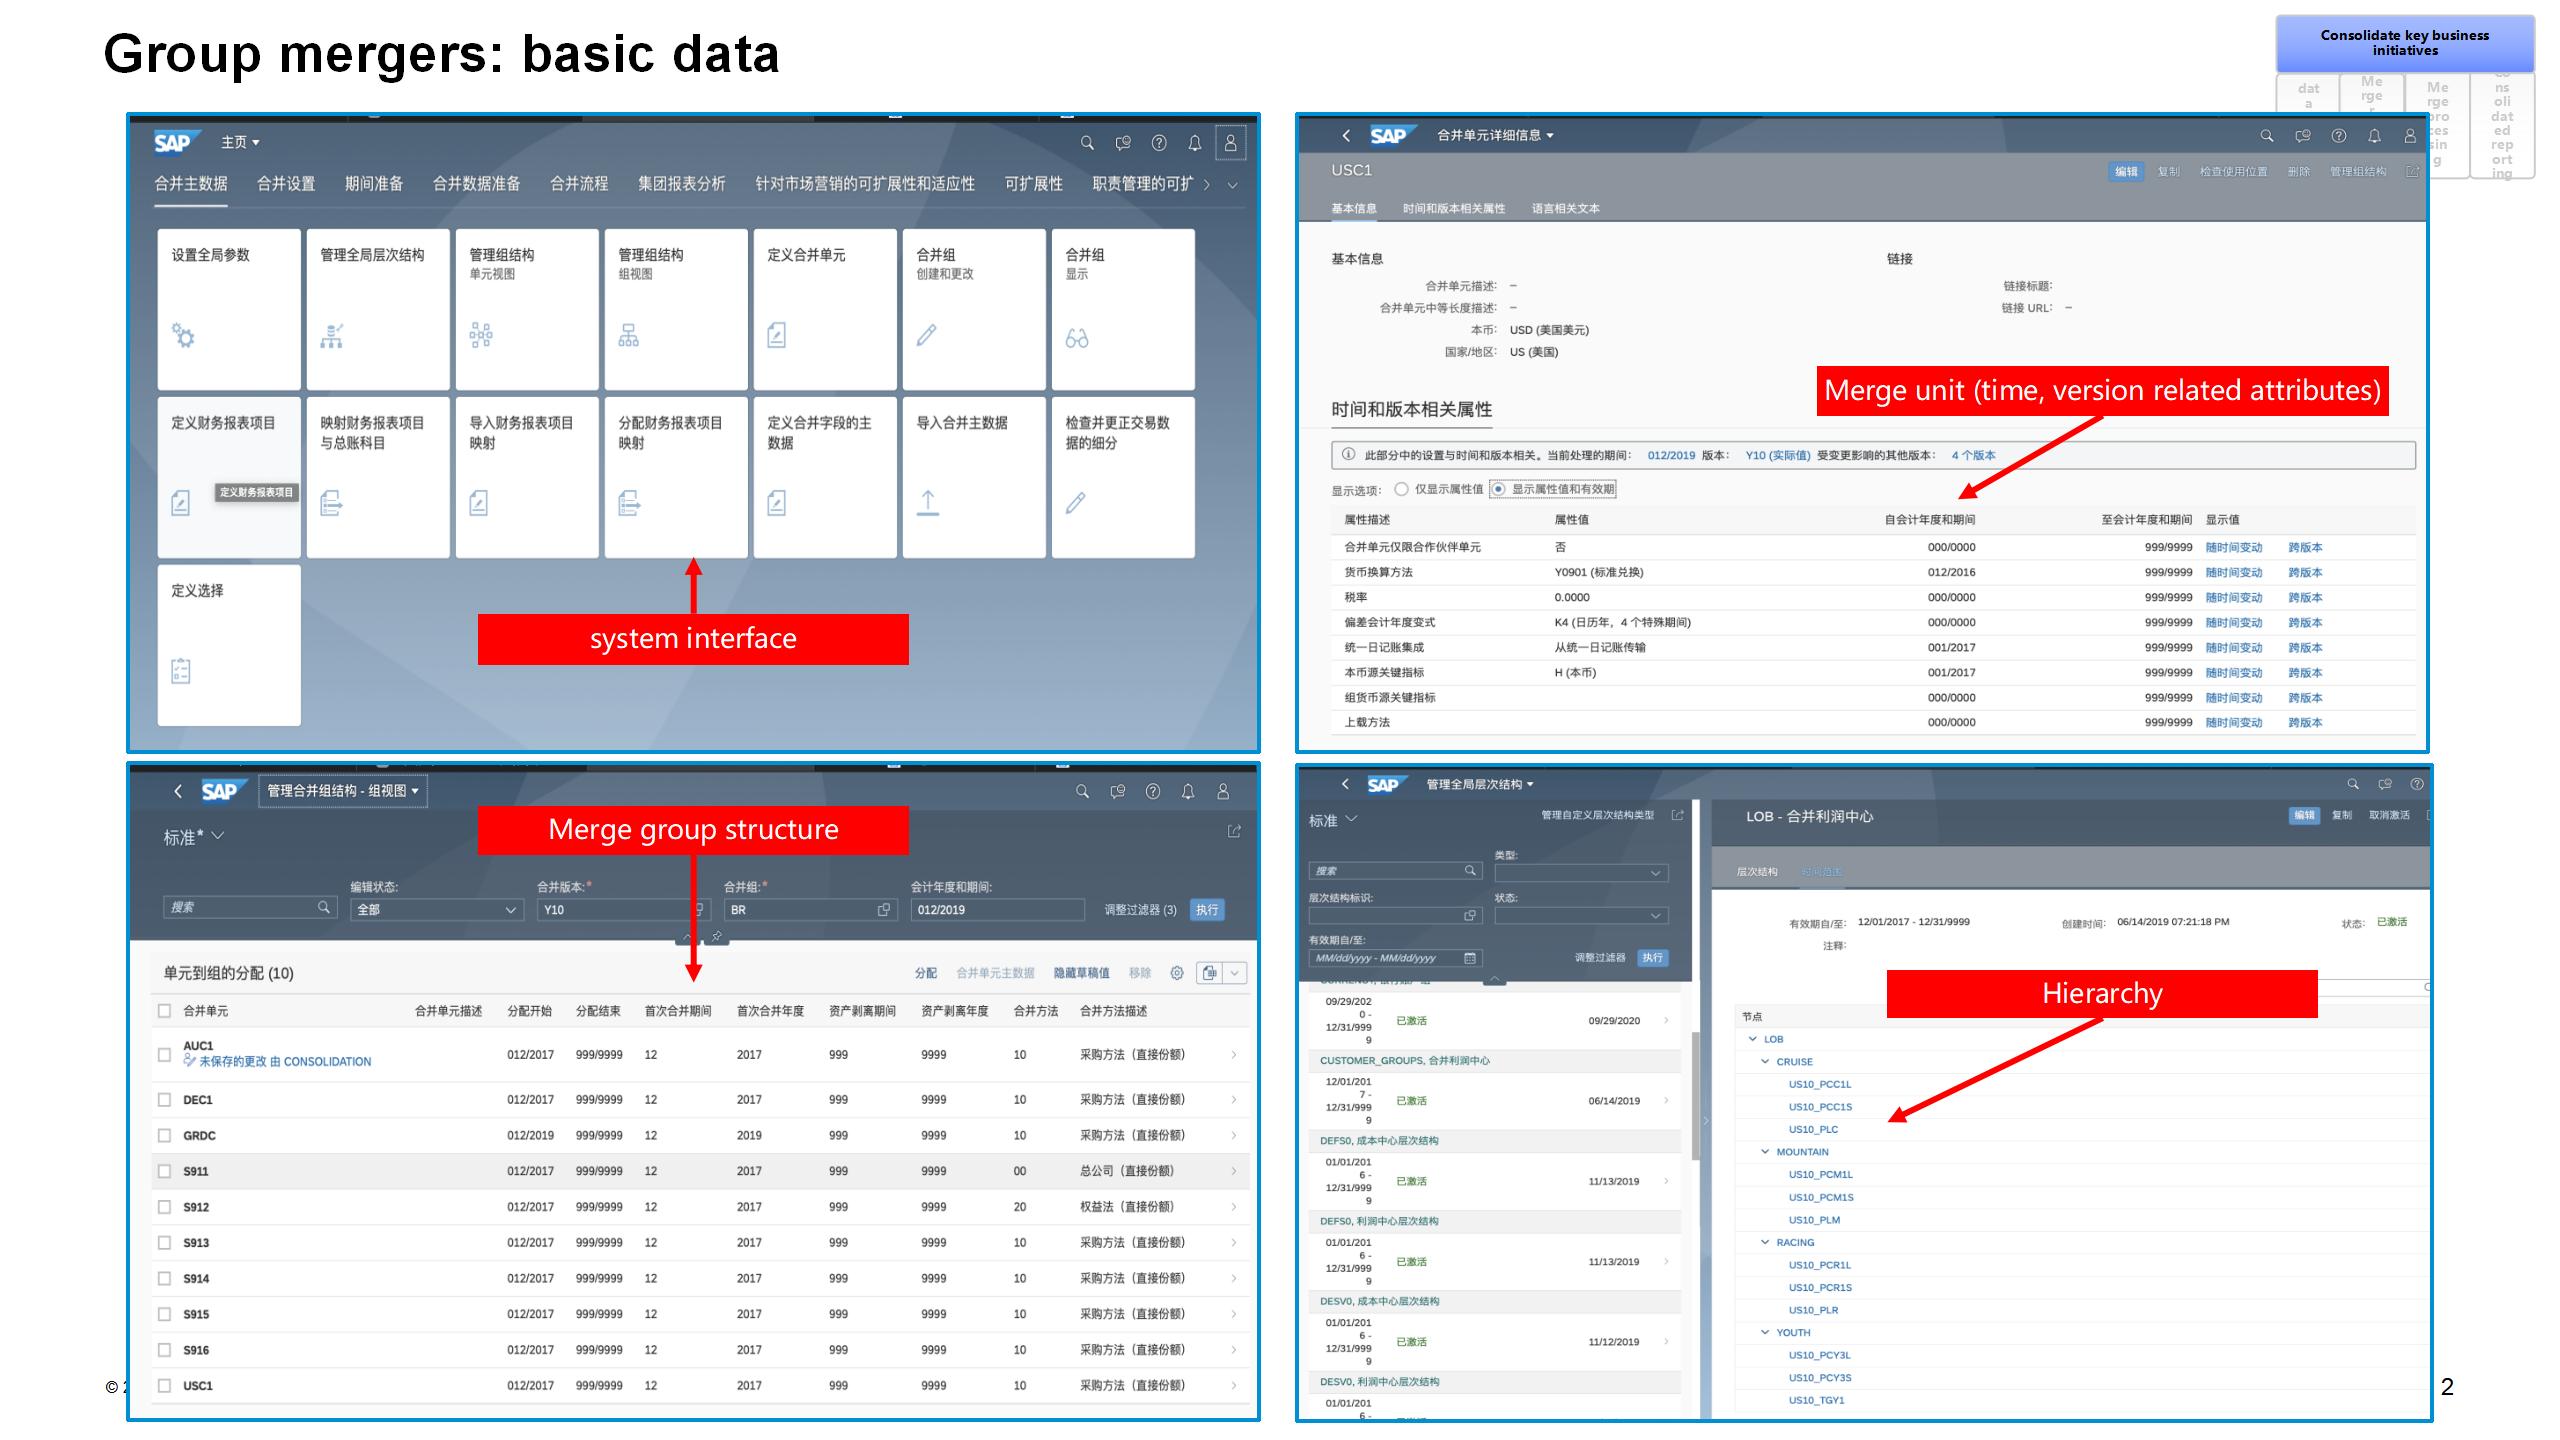Click the search icon in home header
This screenshot has width=2560, height=1440.
[x=1087, y=144]
